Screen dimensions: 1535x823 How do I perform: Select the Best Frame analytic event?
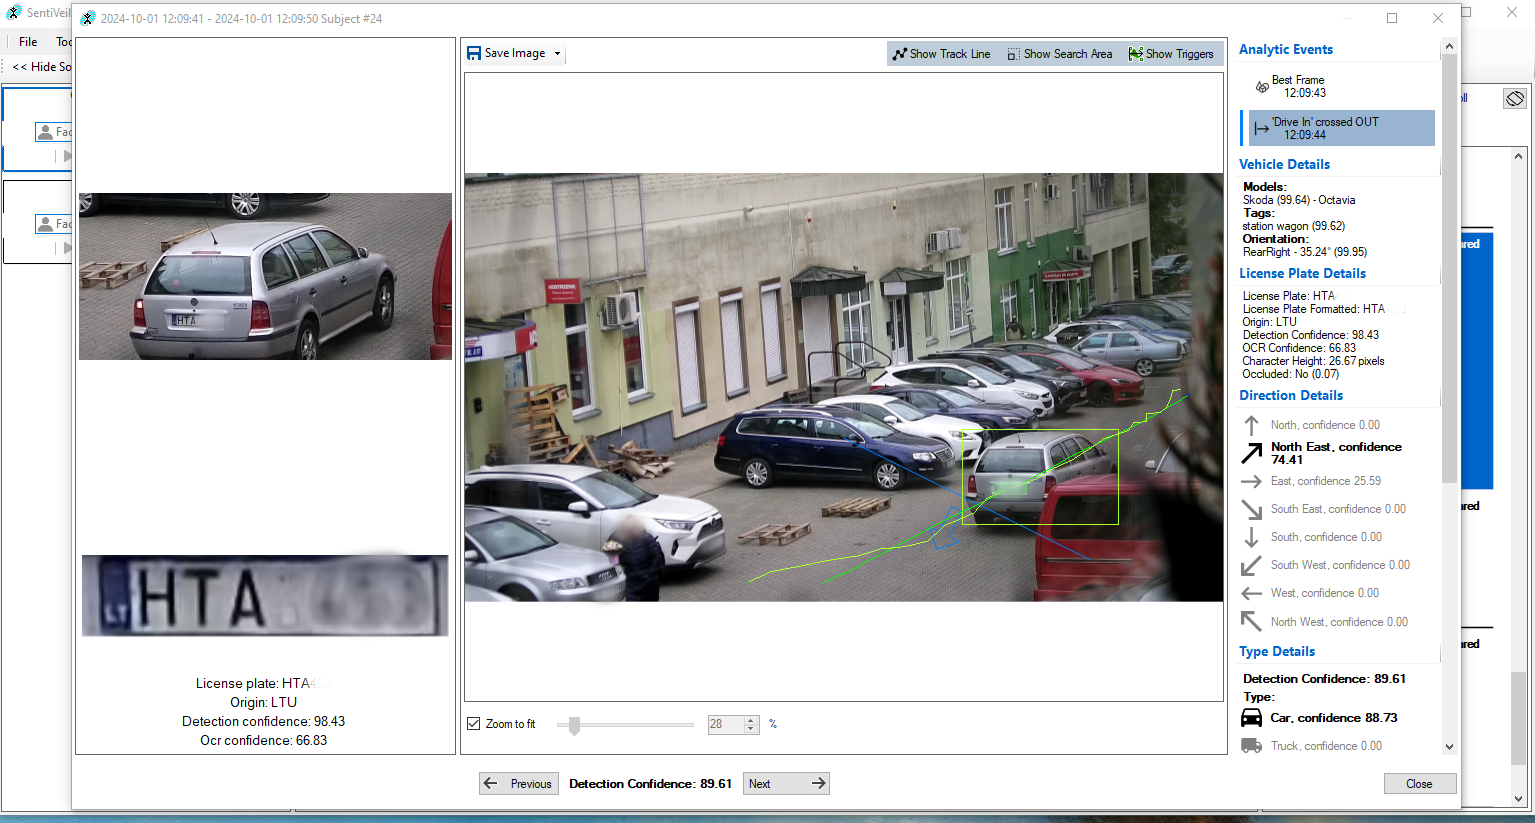tap(1297, 87)
